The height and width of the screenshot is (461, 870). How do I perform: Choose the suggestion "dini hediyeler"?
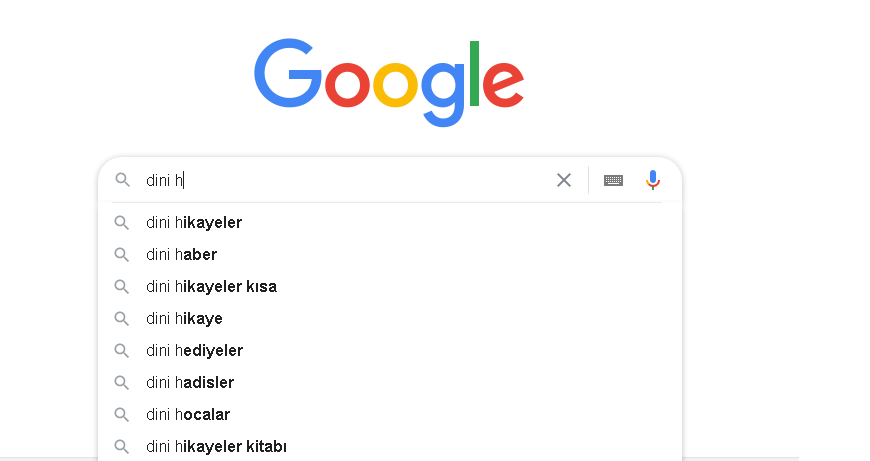coord(390,351)
